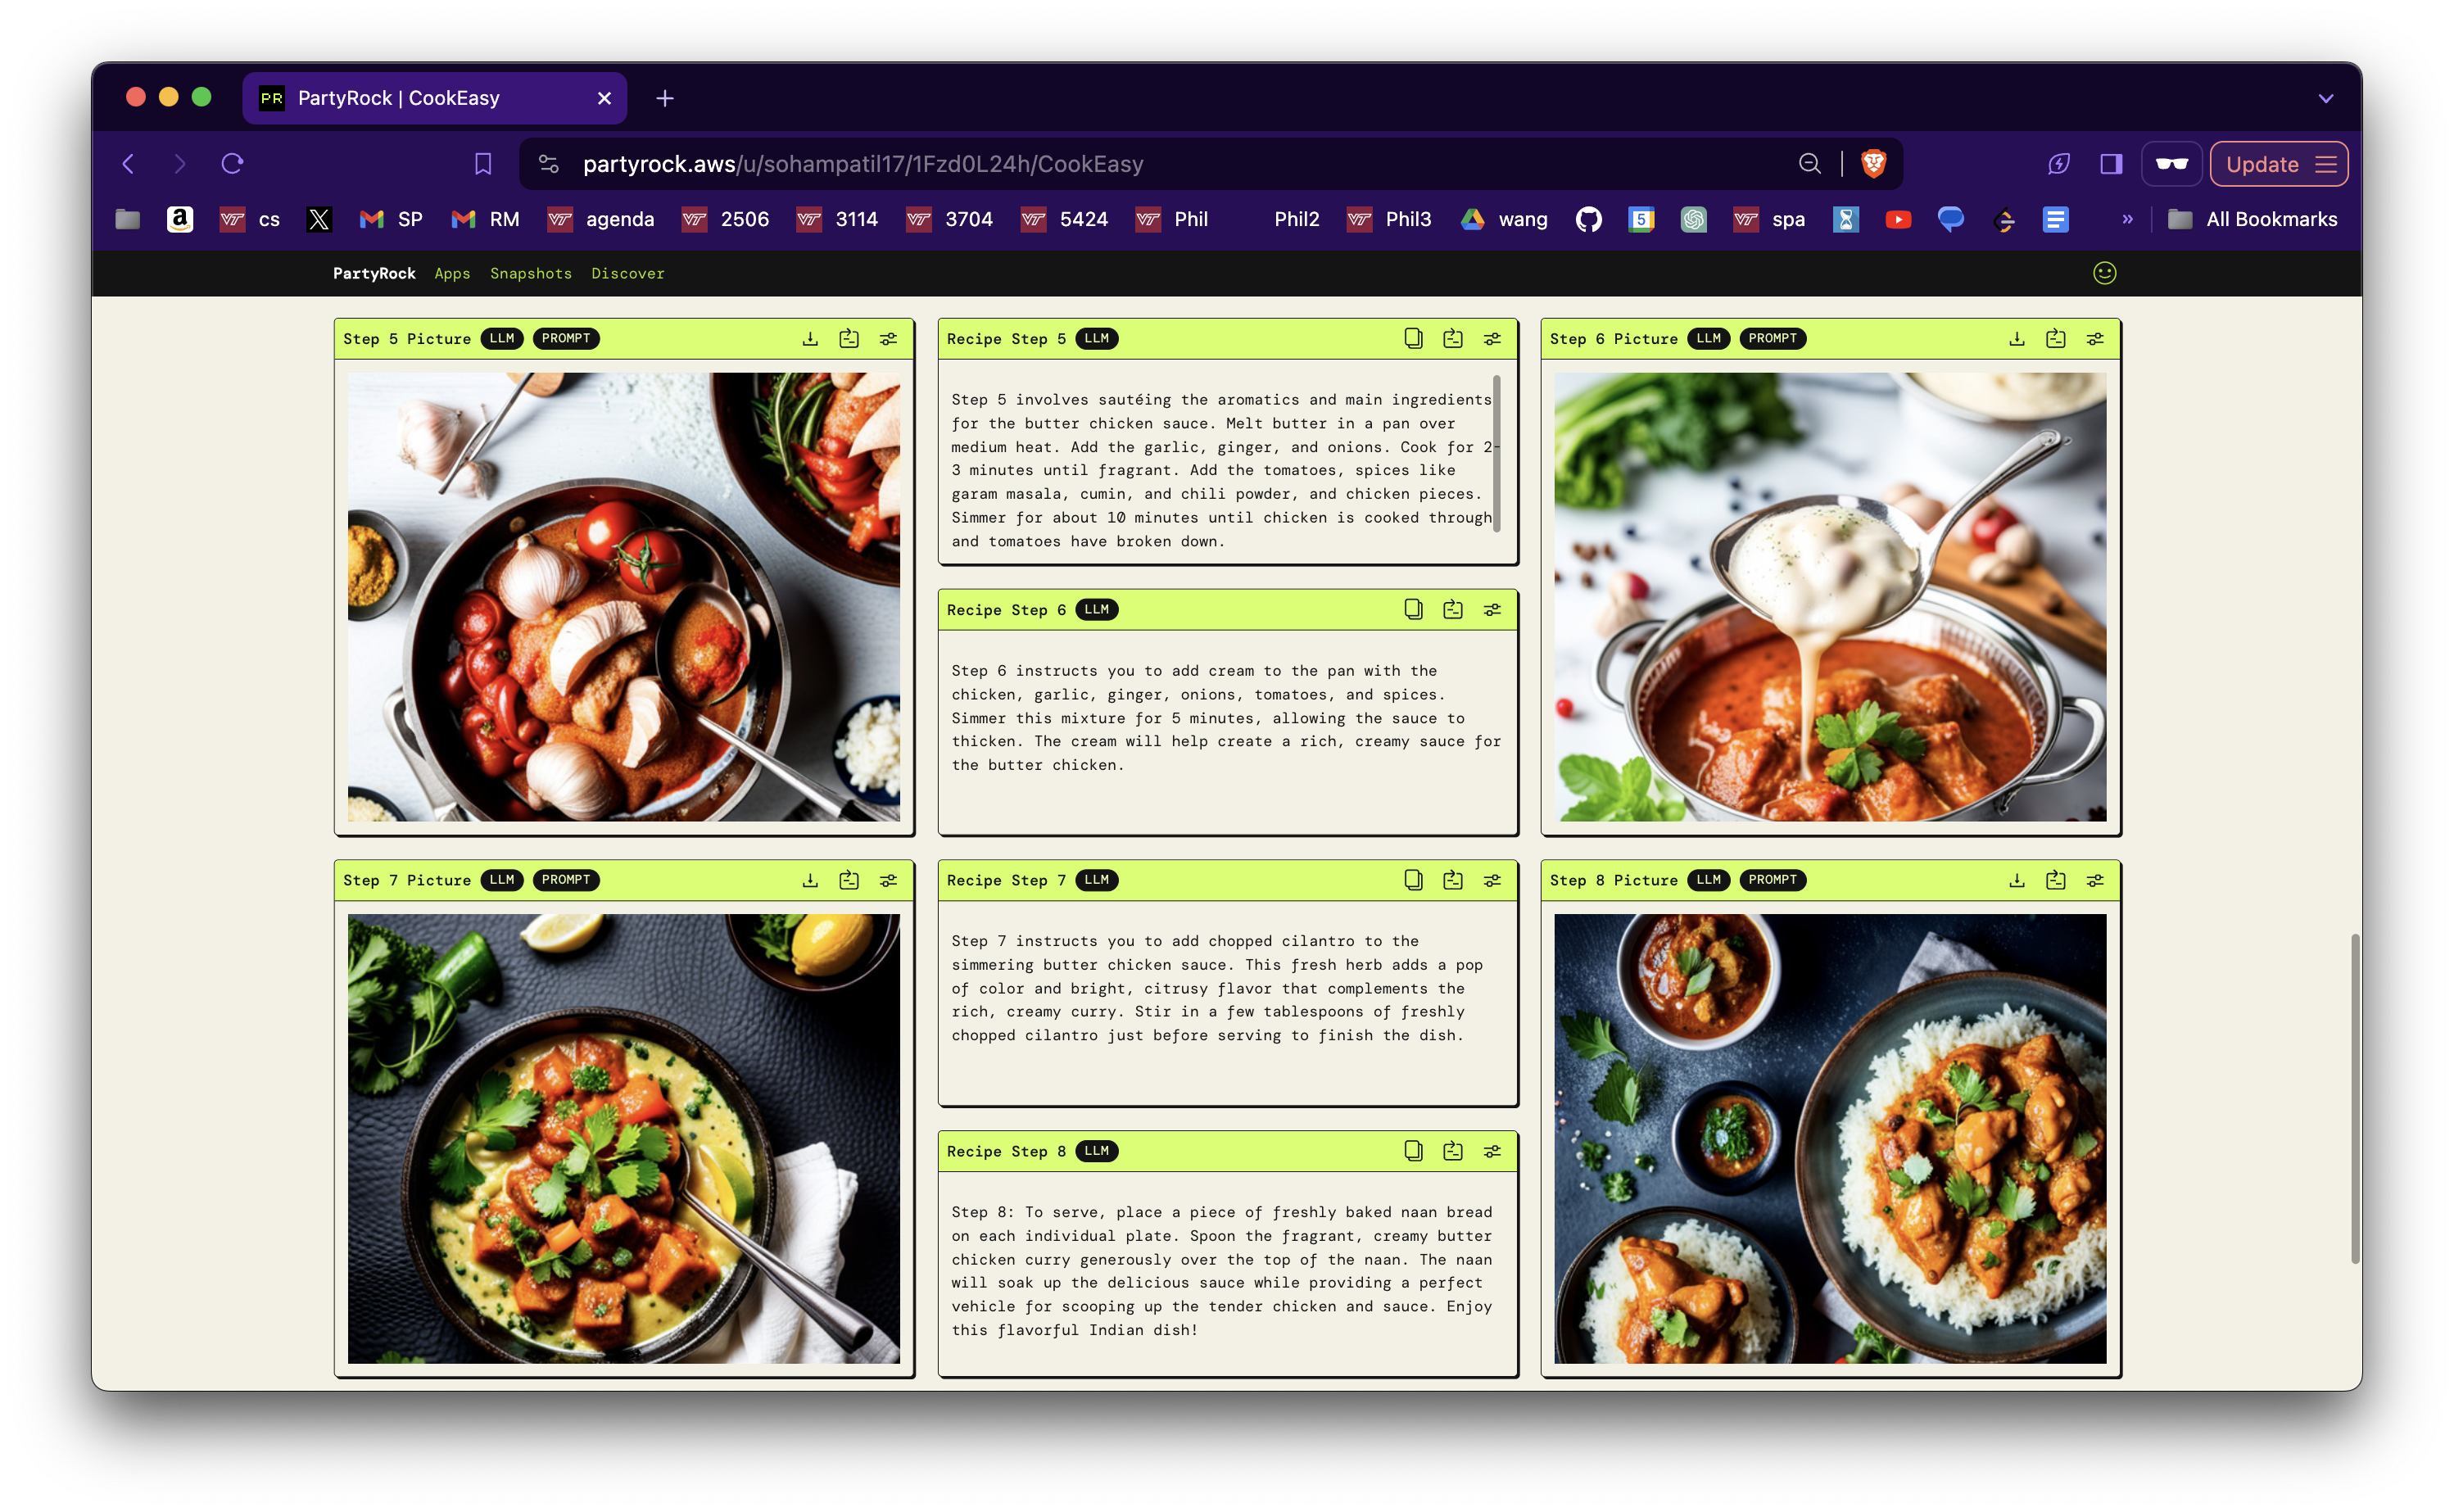Image resolution: width=2454 pixels, height=1512 pixels.
Task: Open settings sliders for Step 6 Picture
Action: tap(2095, 339)
